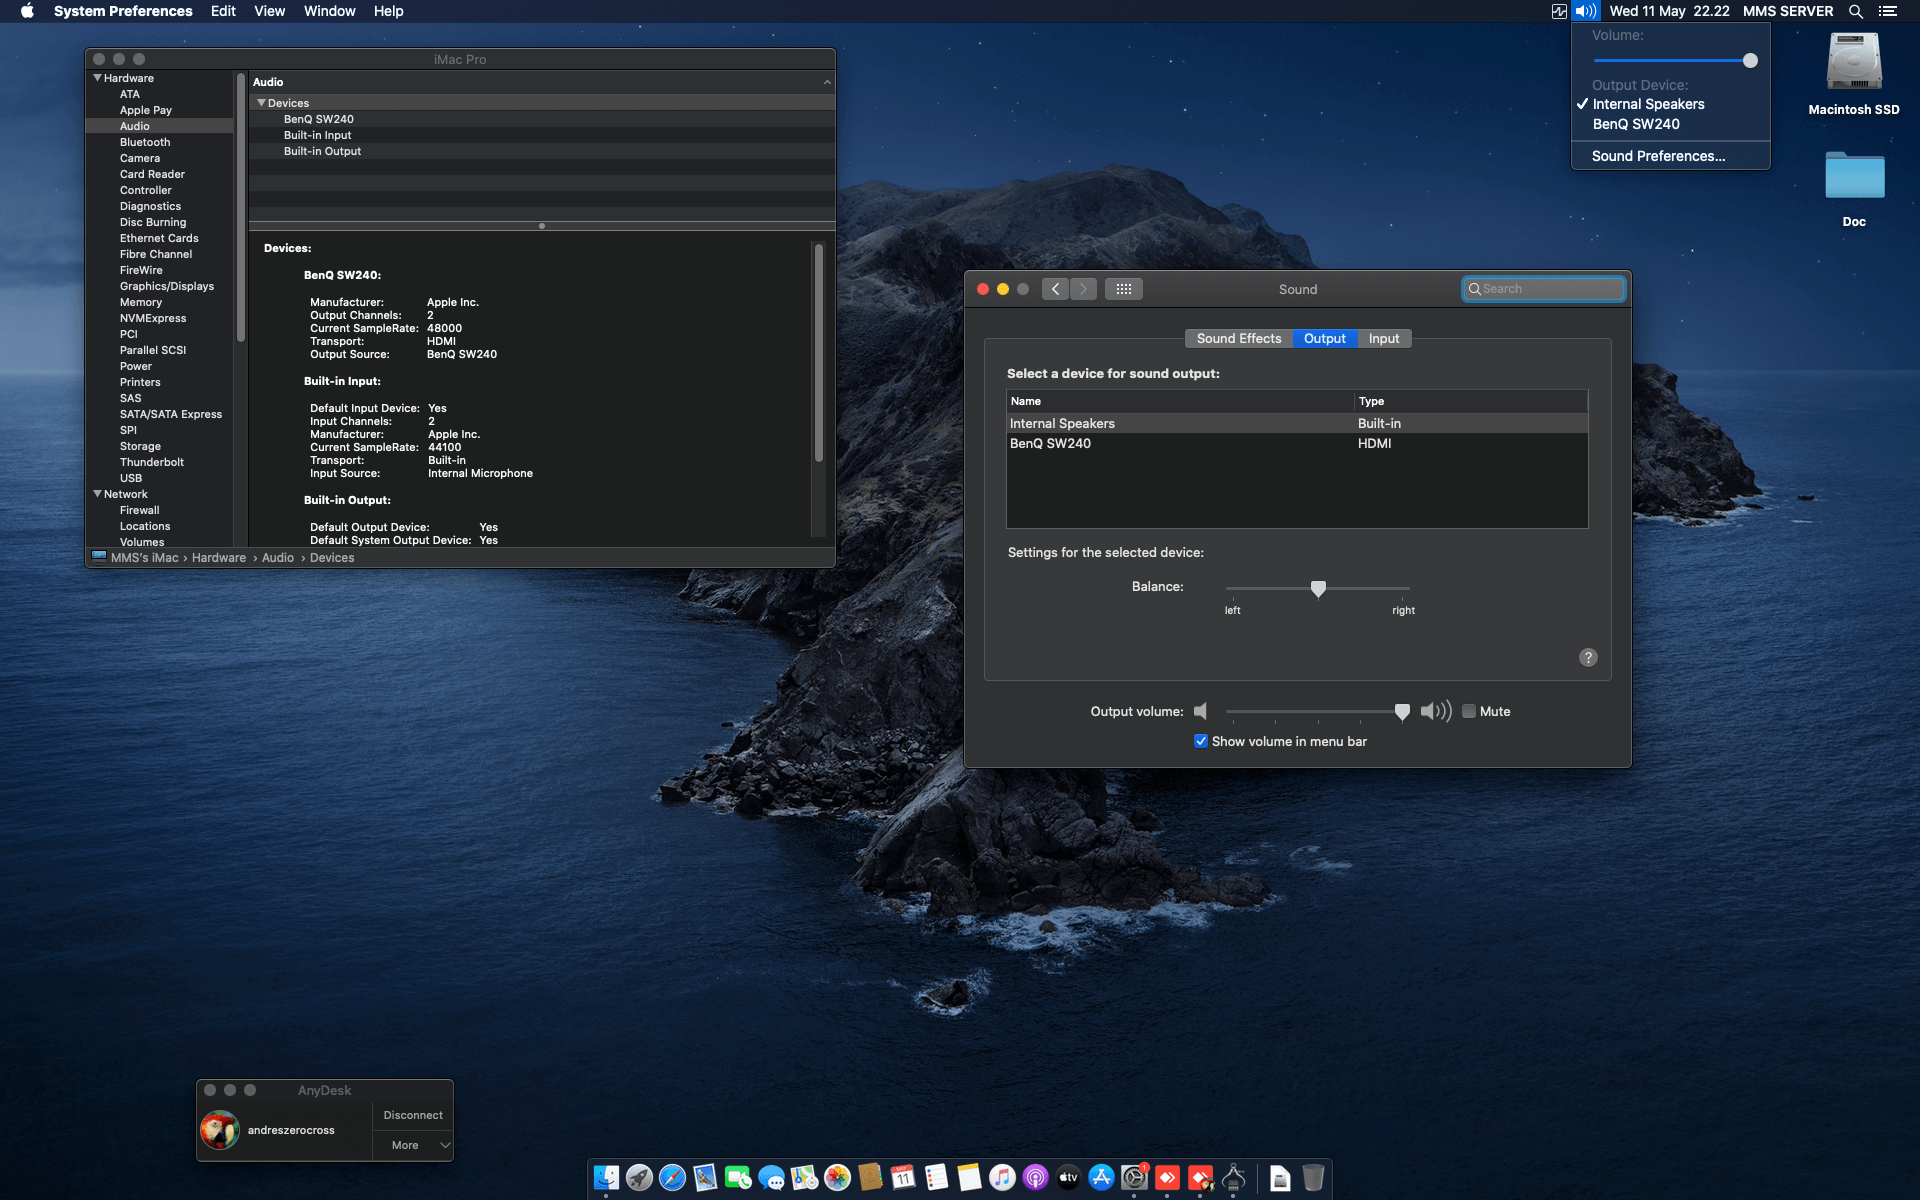The width and height of the screenshot is (1920, 1200).
Task: Collapse the Audio section header
Action: click(826, 82)
